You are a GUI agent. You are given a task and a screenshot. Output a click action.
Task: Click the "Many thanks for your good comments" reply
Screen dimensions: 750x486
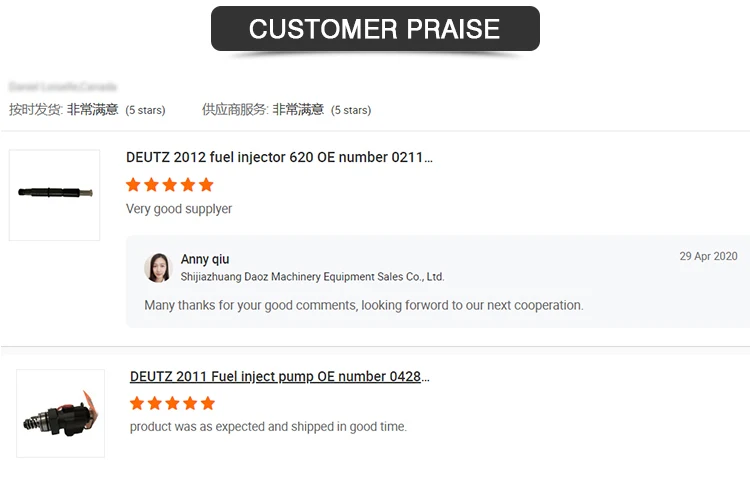pyautogui.click(x=363, y=305)
